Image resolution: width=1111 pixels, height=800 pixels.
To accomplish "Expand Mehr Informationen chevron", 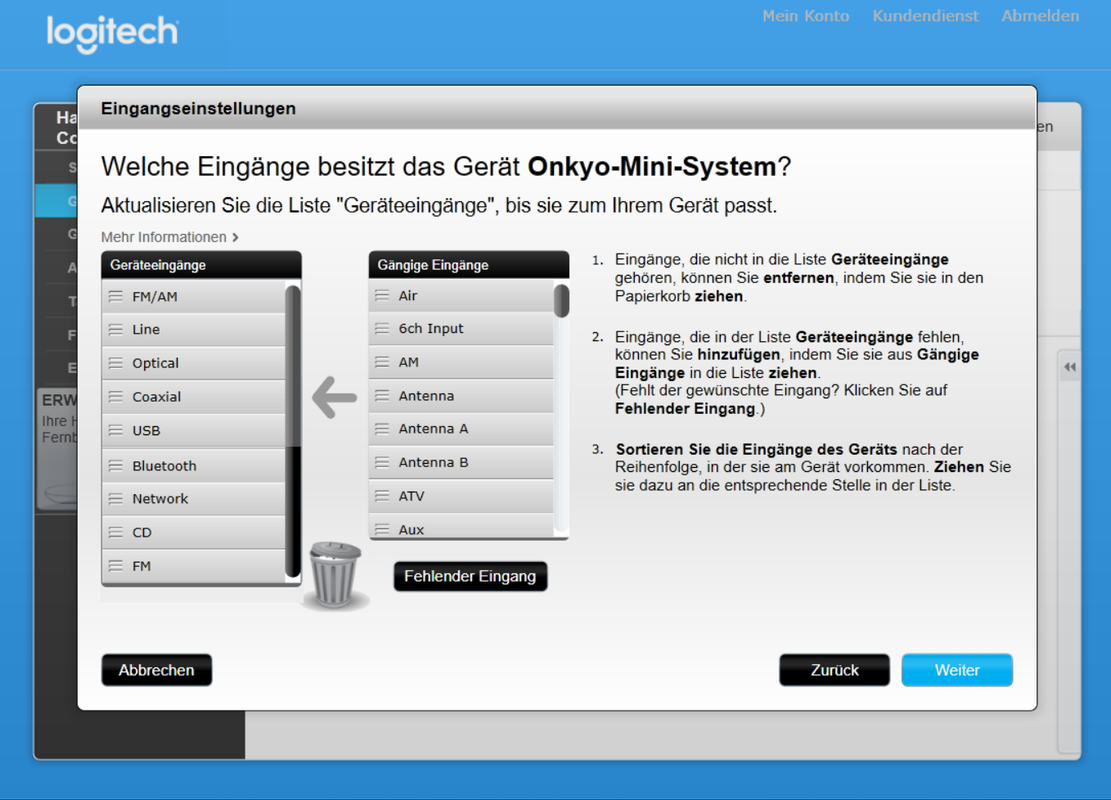I will (x=236, y=237).
